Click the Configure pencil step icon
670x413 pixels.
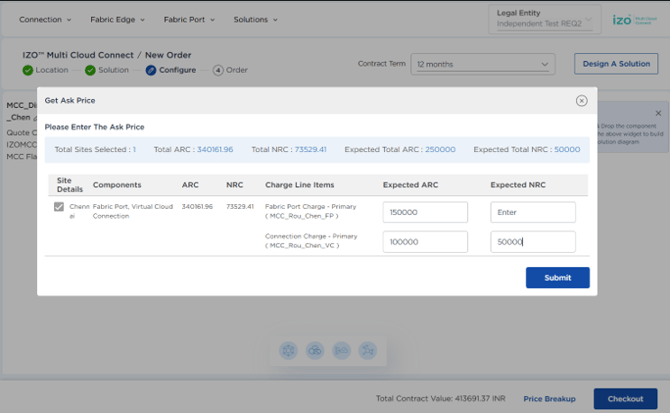(x=151, y=70)
